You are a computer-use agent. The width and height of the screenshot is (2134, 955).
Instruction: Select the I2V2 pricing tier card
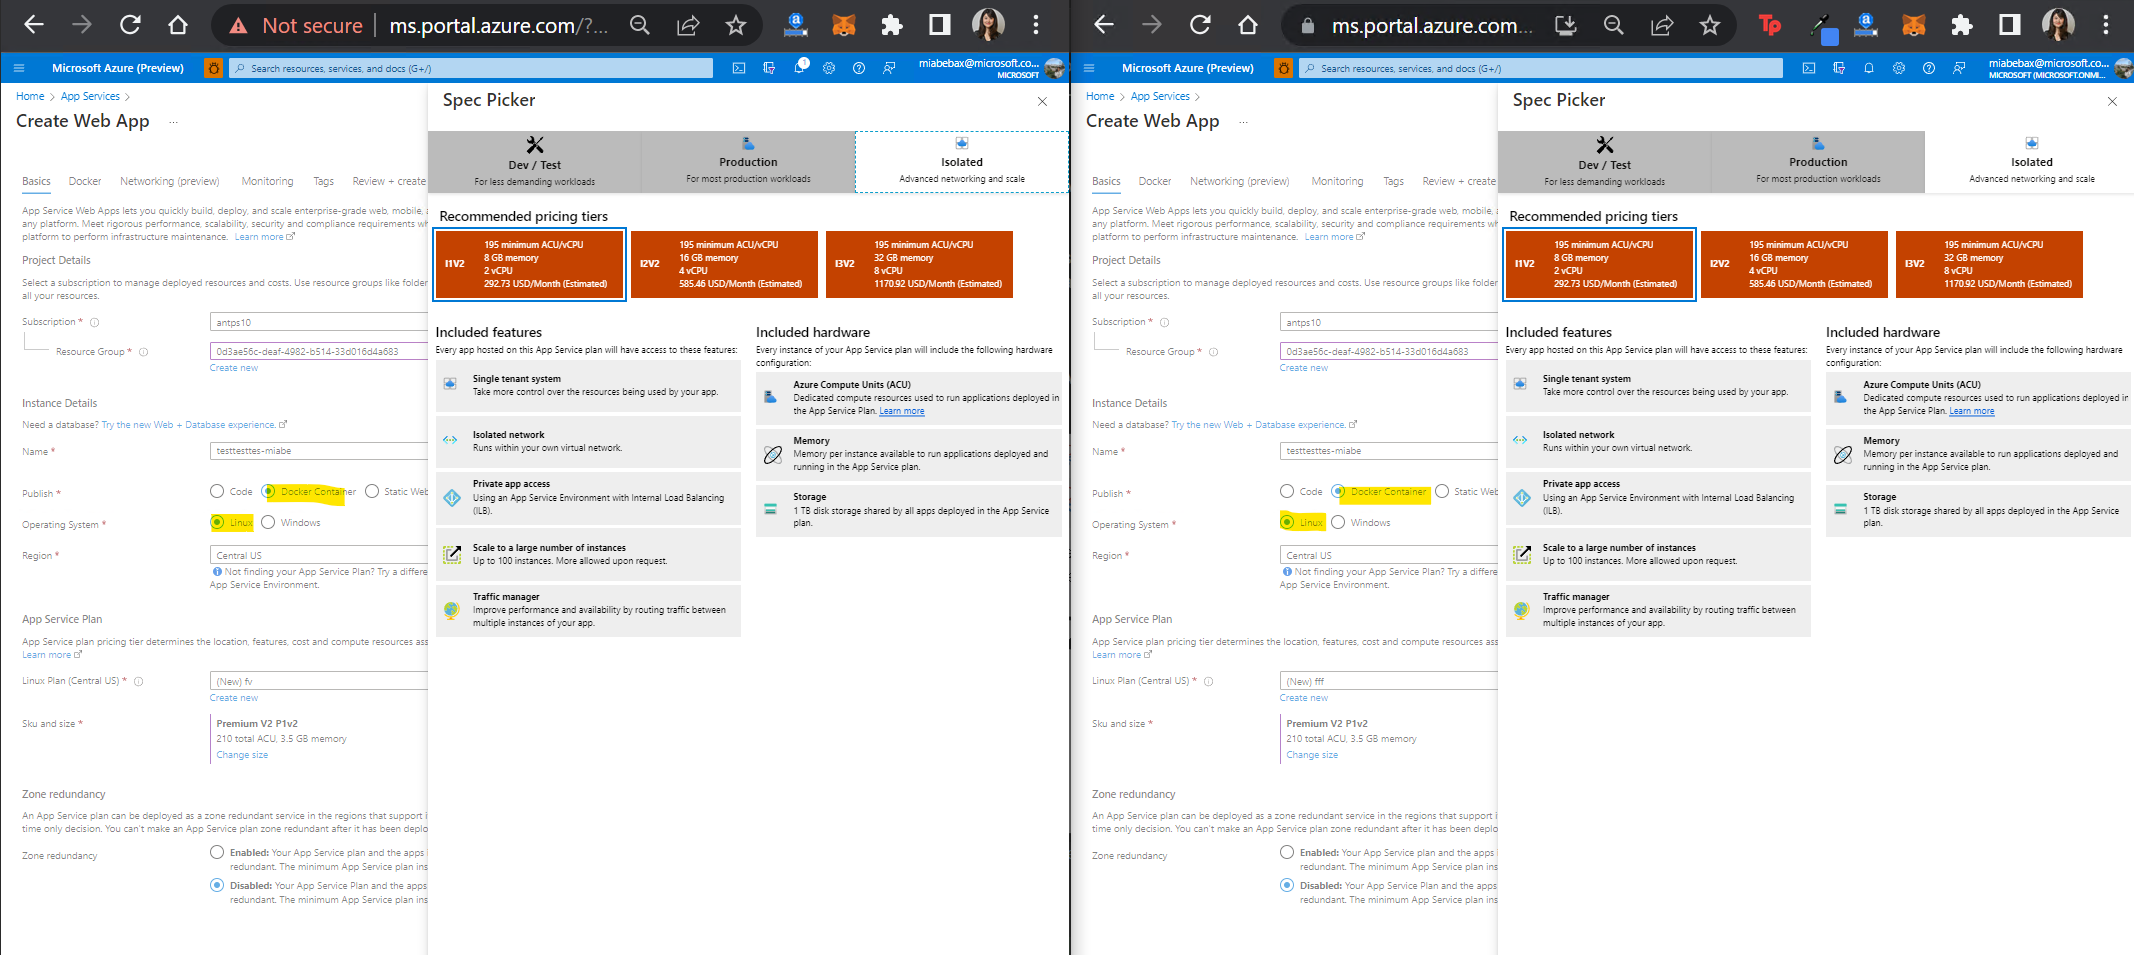(x=723, y=263)
